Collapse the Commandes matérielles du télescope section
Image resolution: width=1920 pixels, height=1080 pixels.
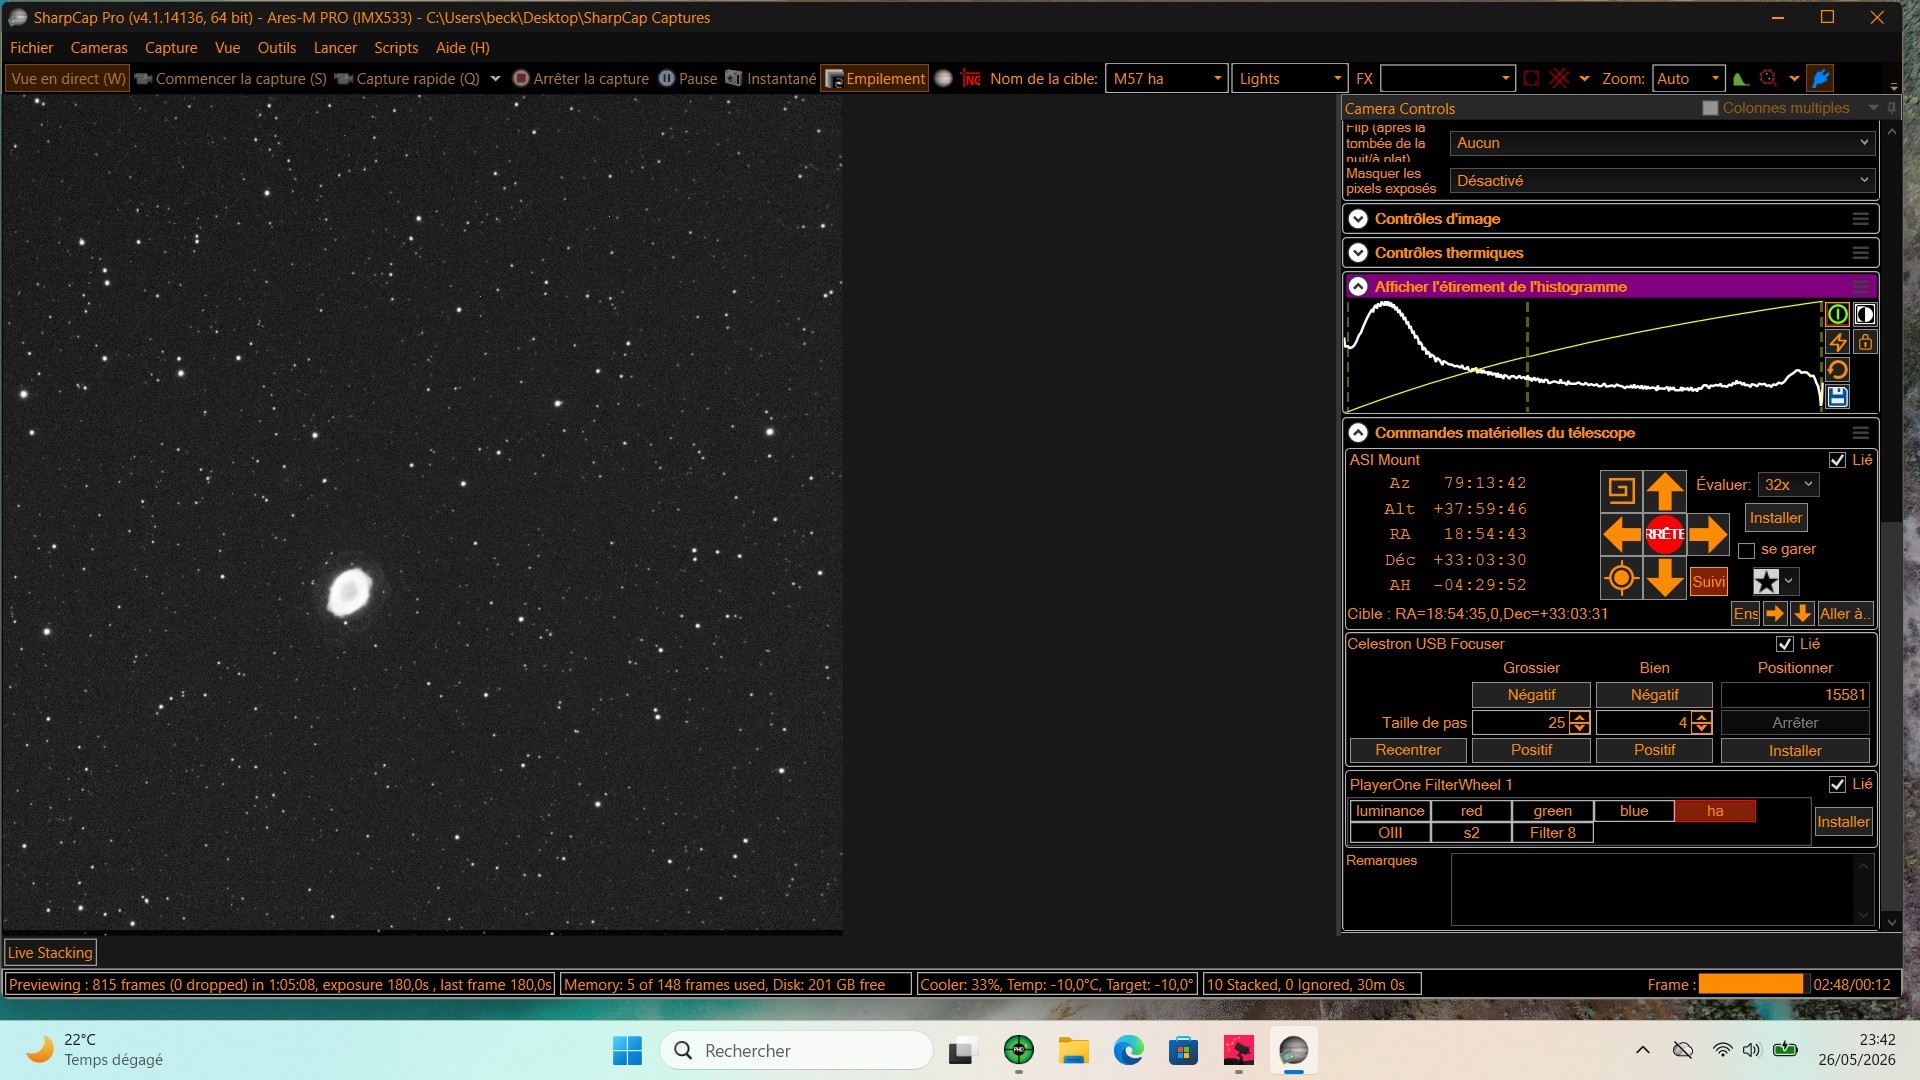(1358, 433)
